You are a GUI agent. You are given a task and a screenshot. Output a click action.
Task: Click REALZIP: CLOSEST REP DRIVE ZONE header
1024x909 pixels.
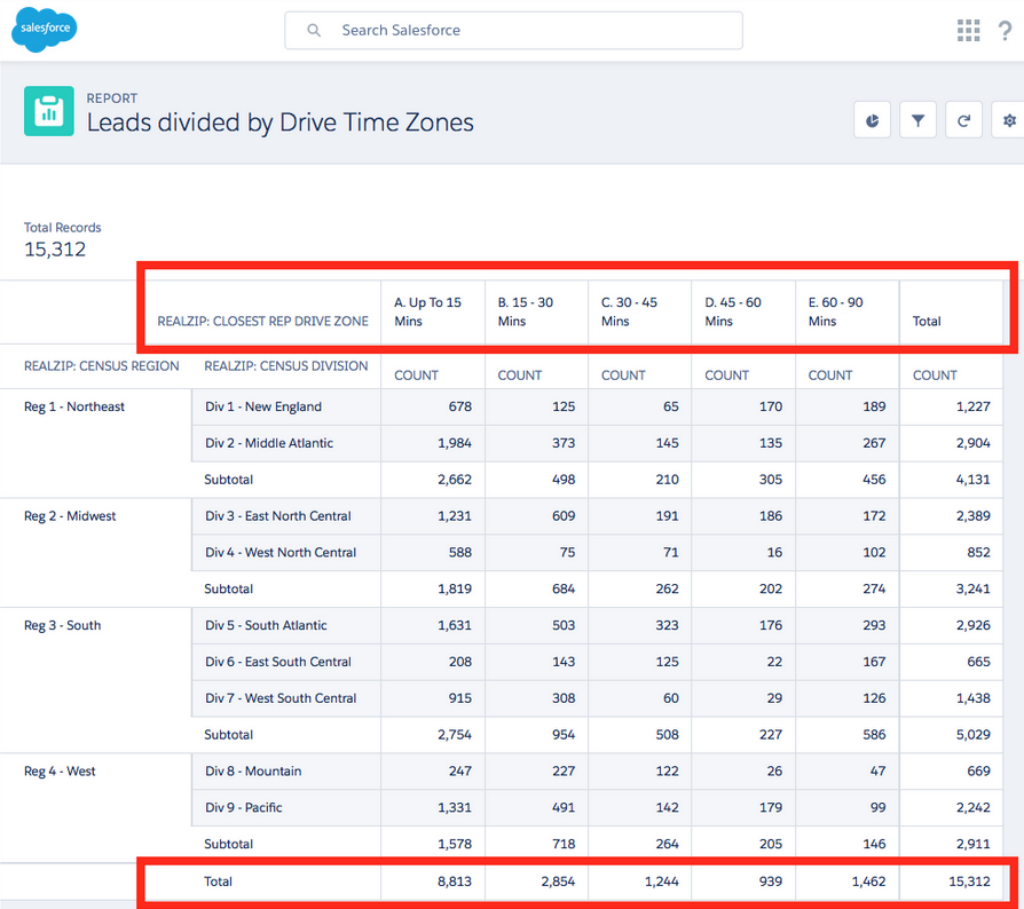pos(263,321)
